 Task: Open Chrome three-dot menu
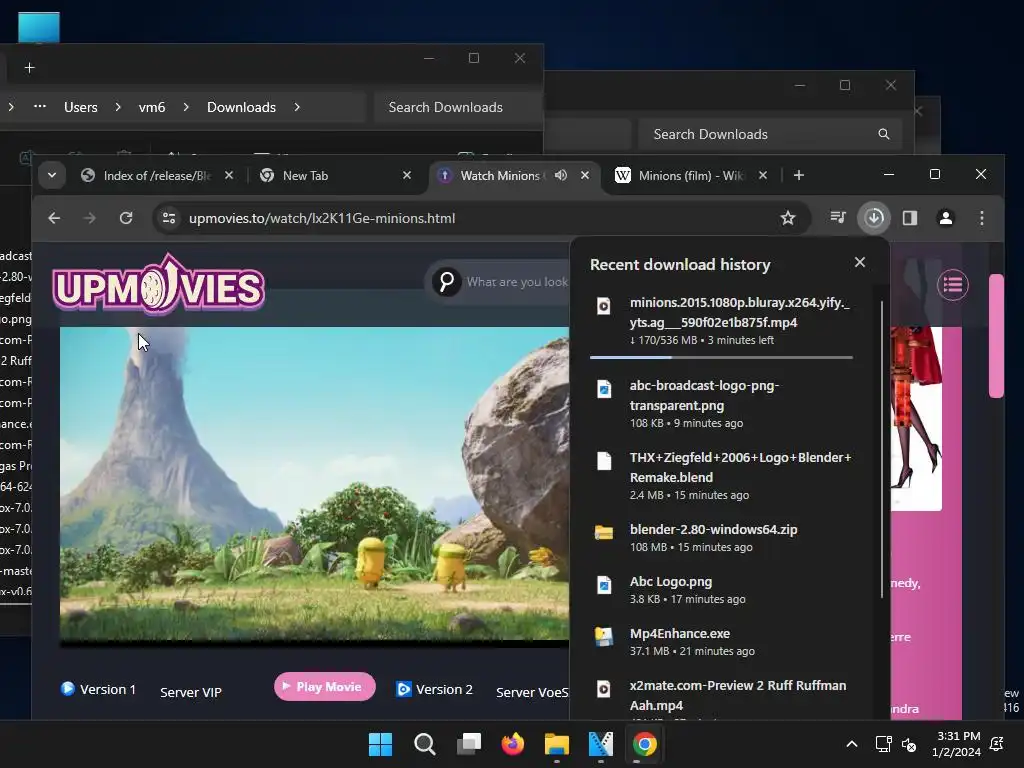coord(982,217)
